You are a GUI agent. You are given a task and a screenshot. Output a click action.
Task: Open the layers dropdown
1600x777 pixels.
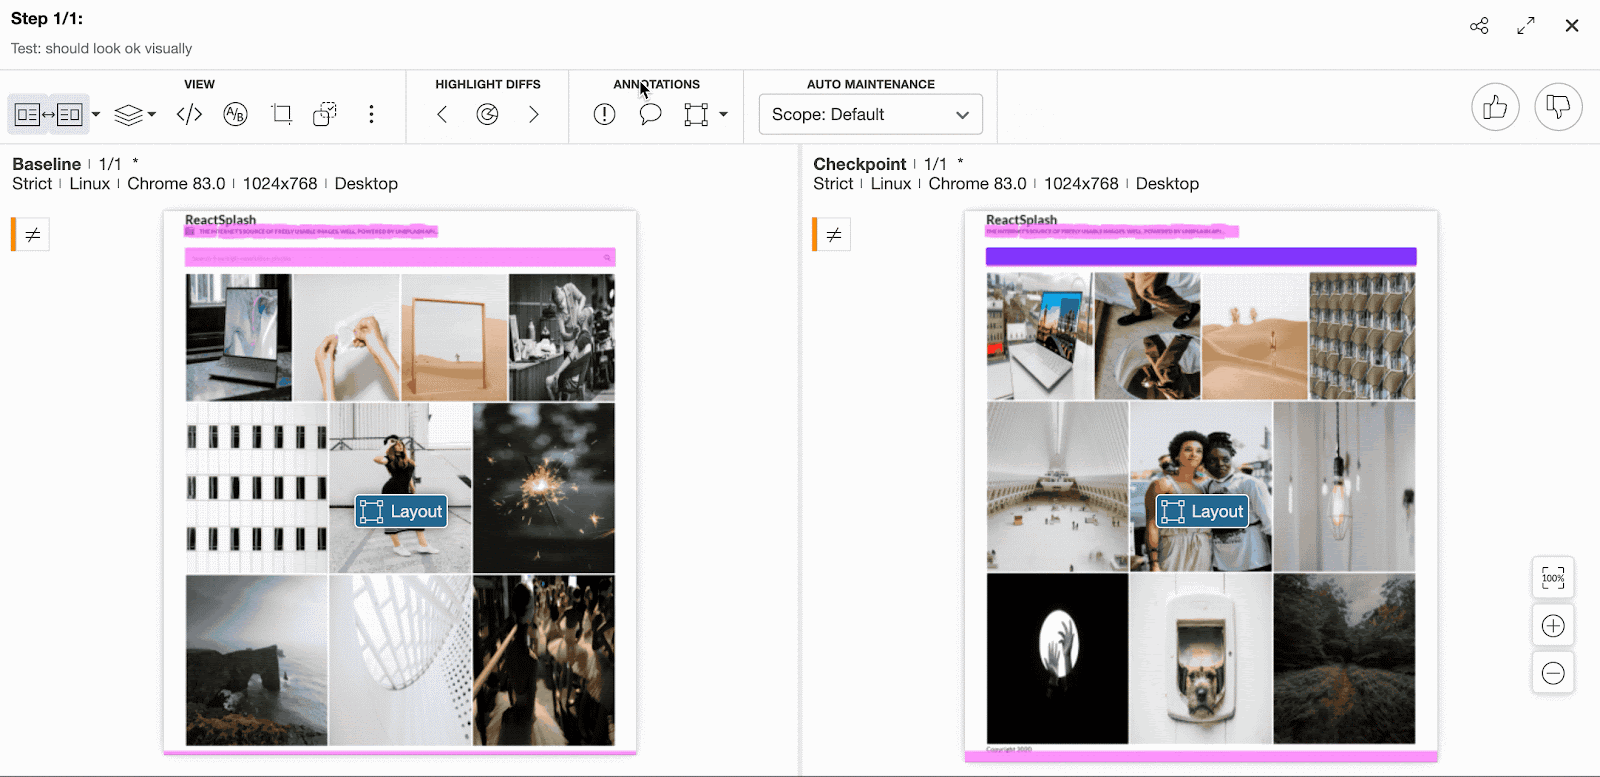[x=135, y=115]
